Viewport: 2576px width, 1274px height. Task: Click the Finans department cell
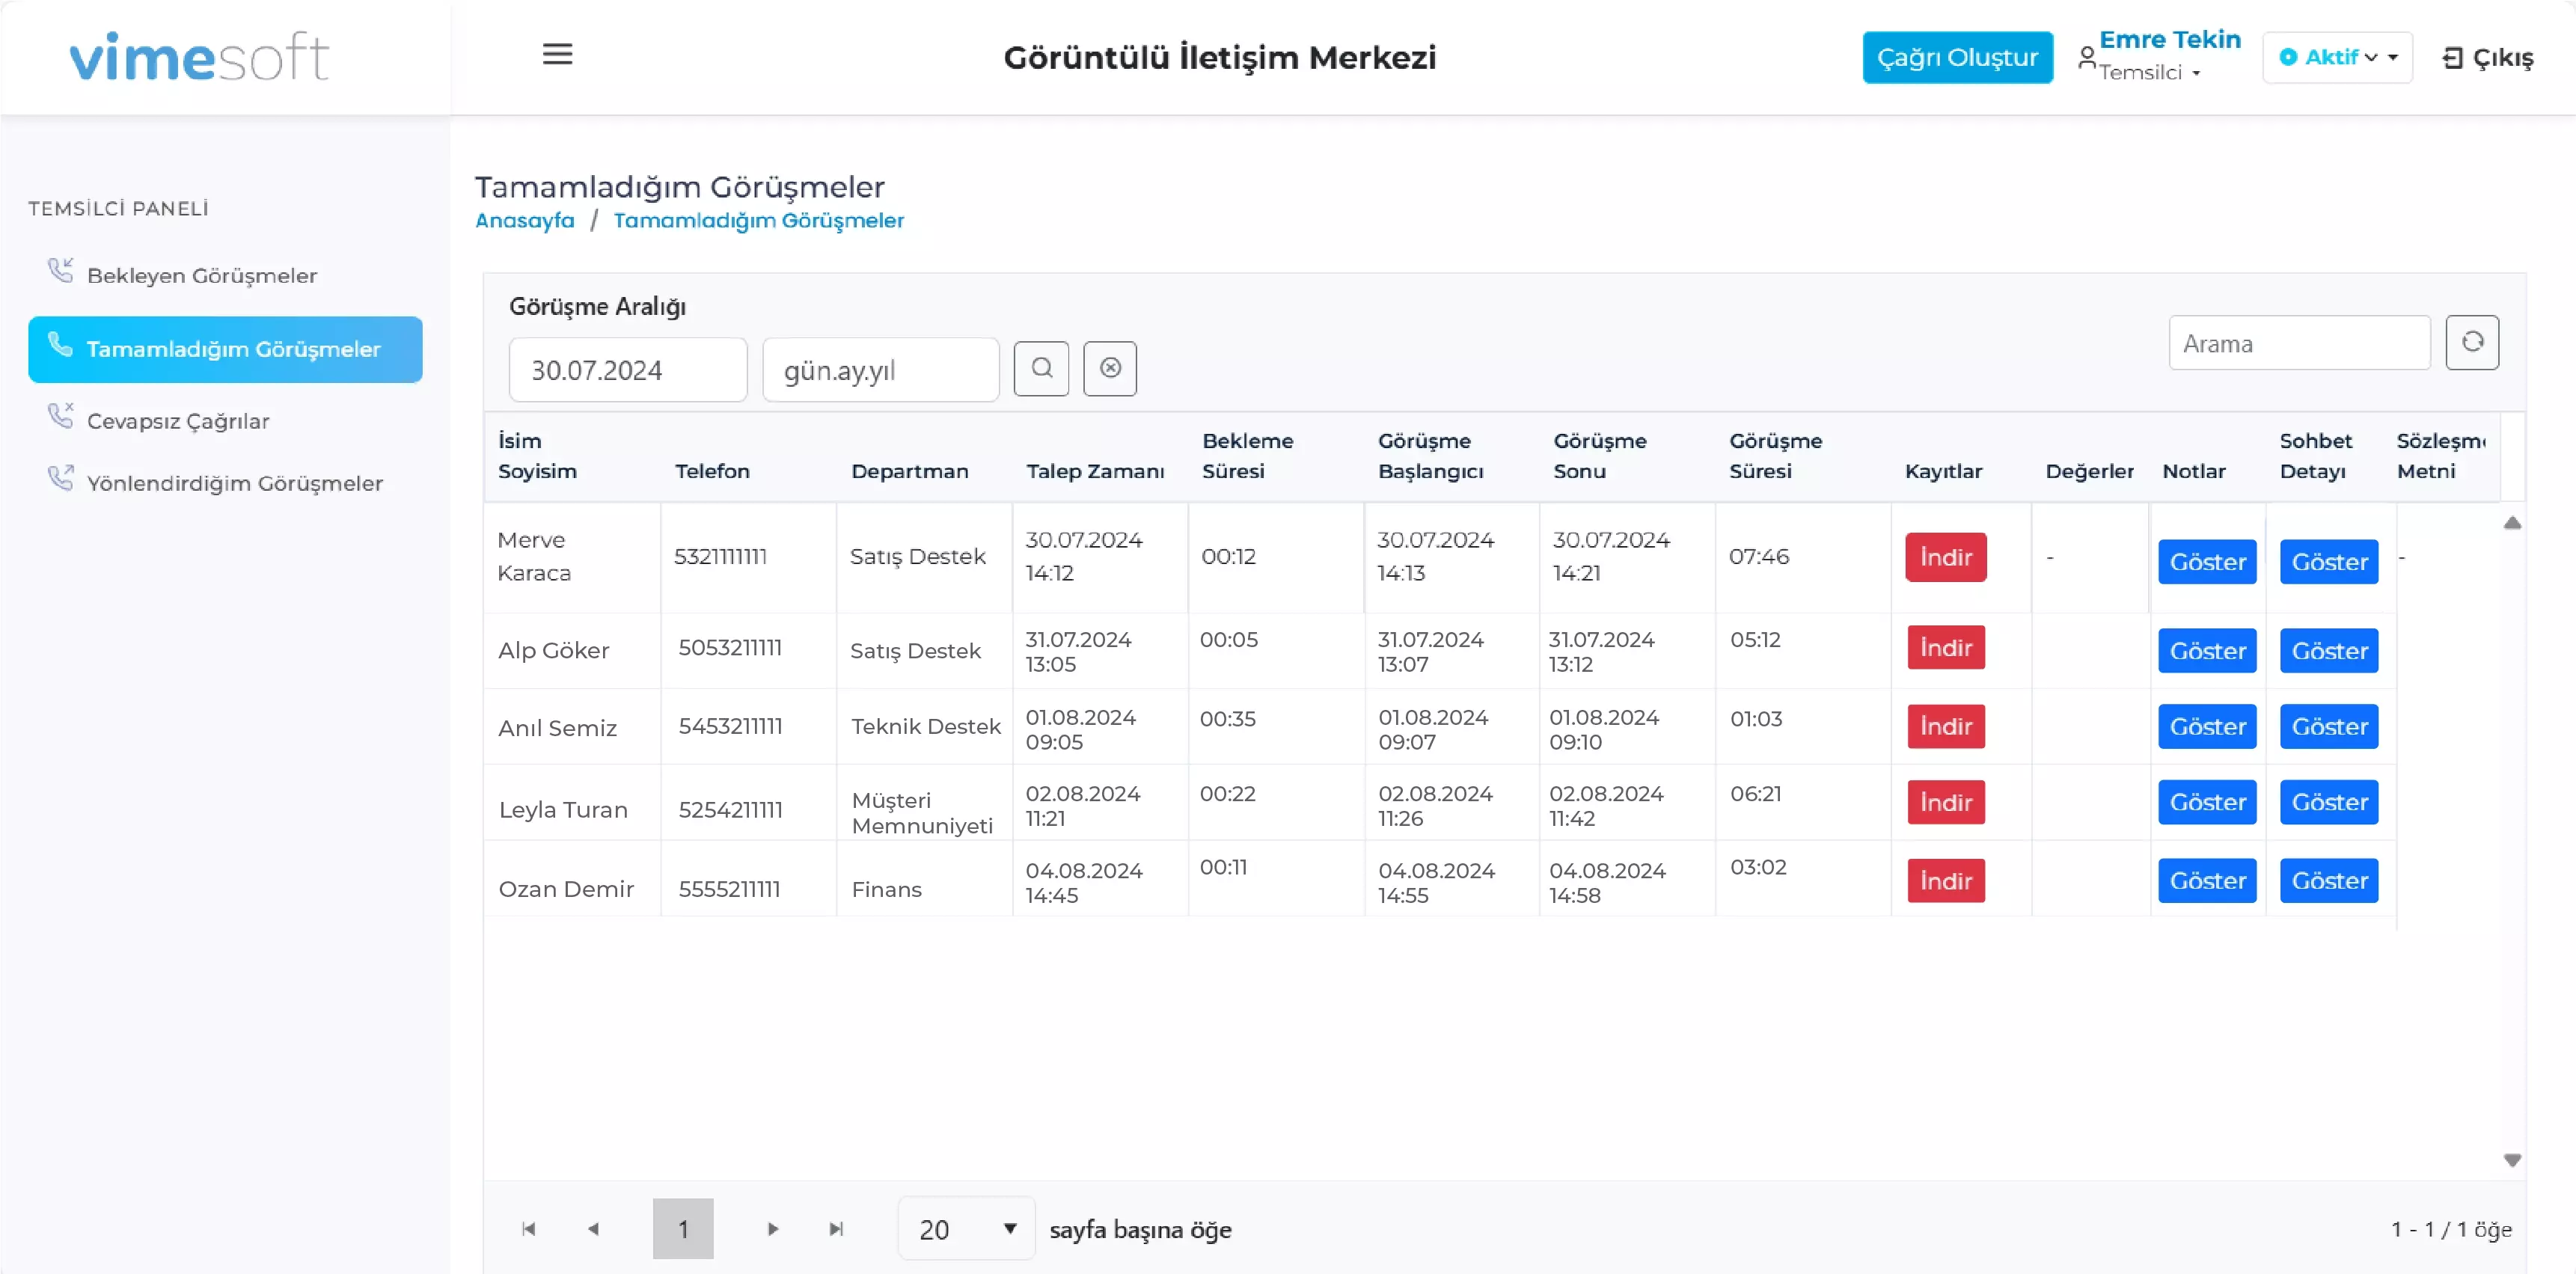coord(886,889)
